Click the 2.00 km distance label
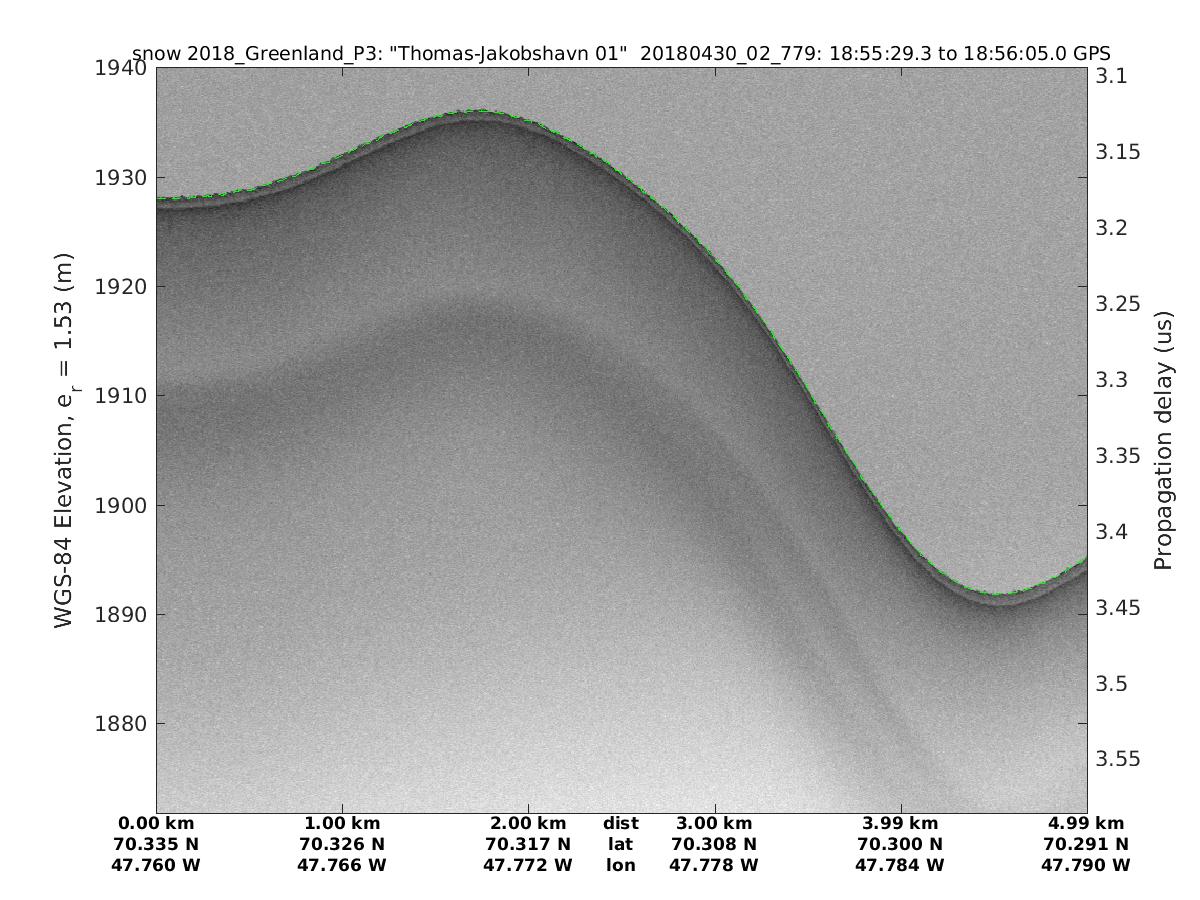The width and height of the screenshot is (1200, 900). point(528,824)
